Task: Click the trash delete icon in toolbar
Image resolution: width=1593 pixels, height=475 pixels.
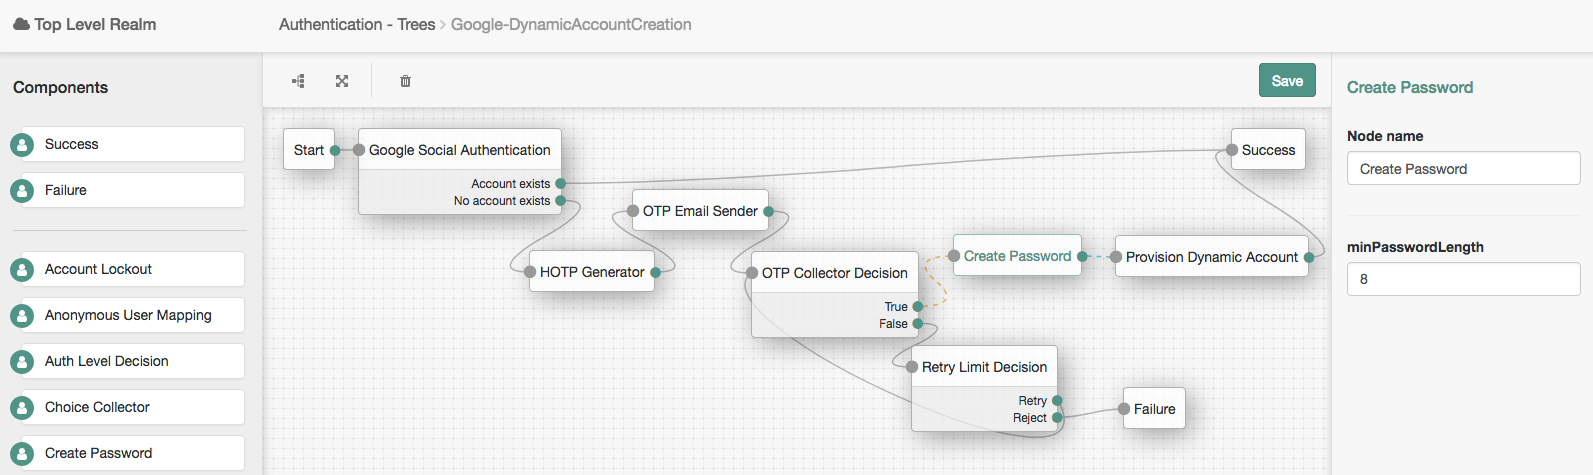Action: [x=405, y=81]
